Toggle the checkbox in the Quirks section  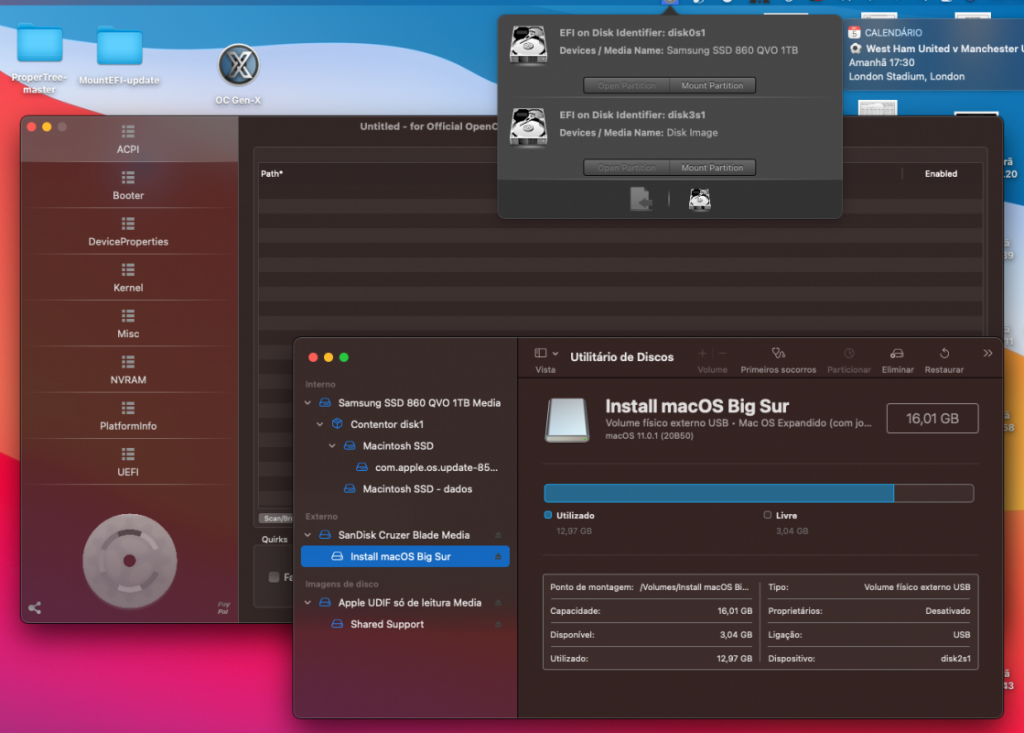(274, 577)
